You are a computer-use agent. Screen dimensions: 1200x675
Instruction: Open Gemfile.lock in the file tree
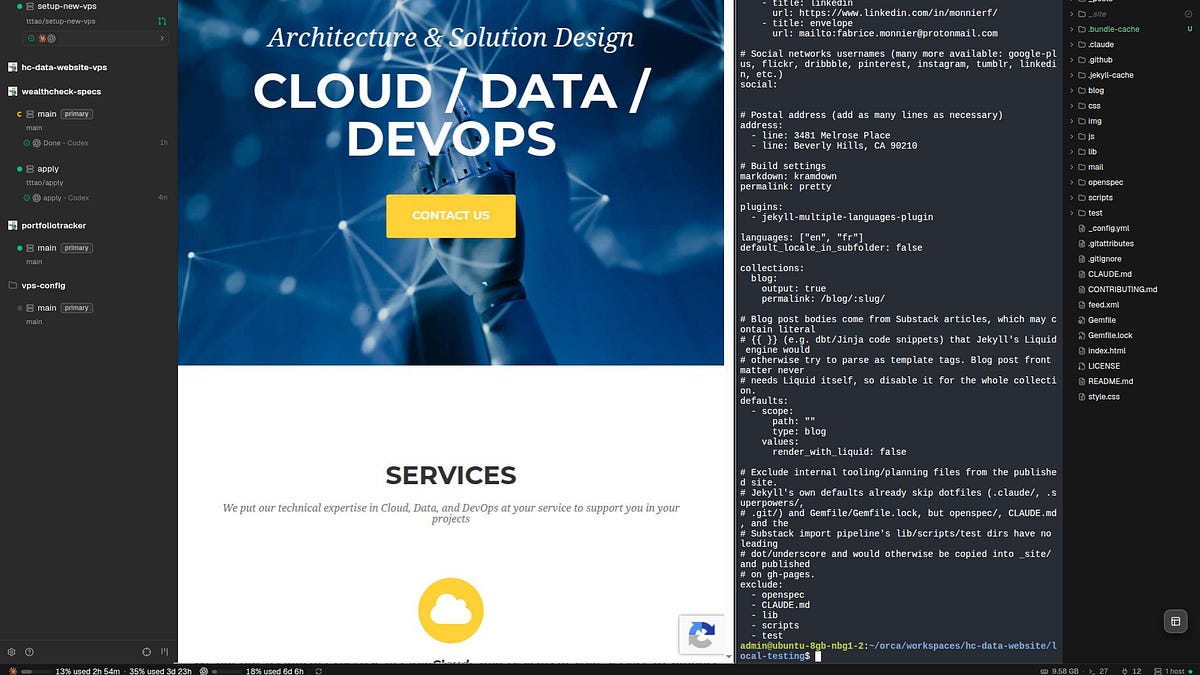click(1110, 335)
